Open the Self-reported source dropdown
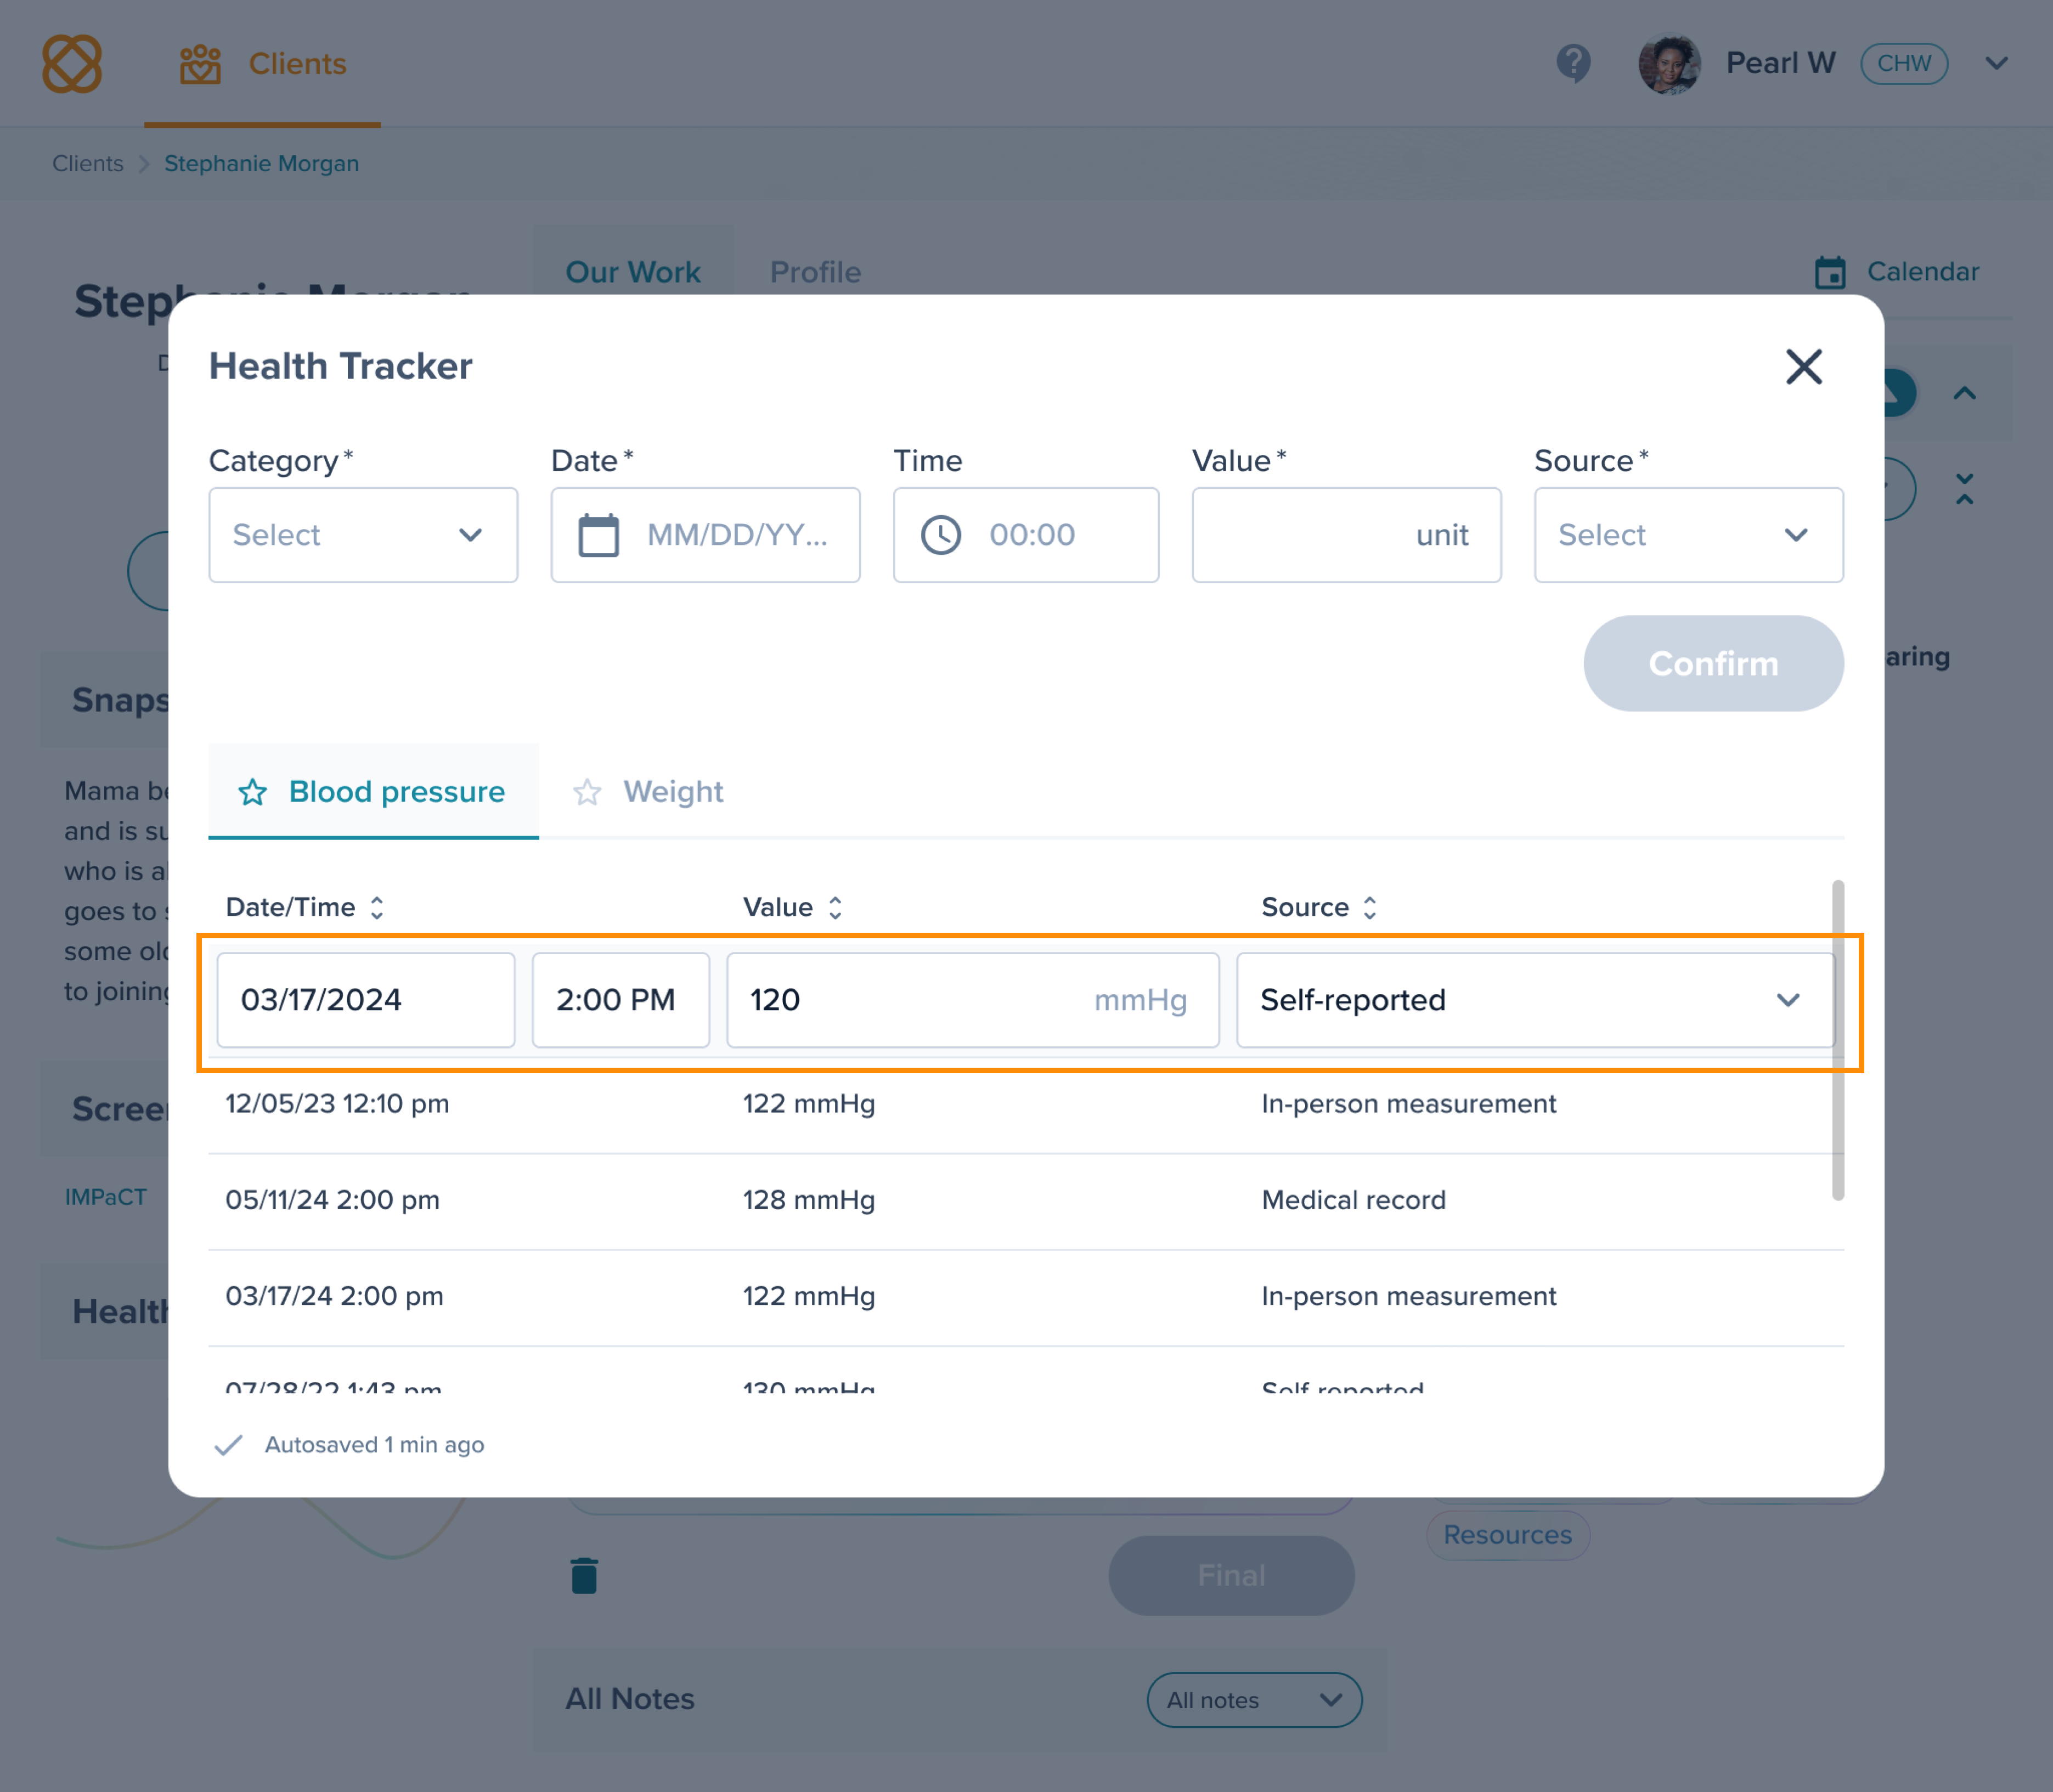 coord(1535,999)
